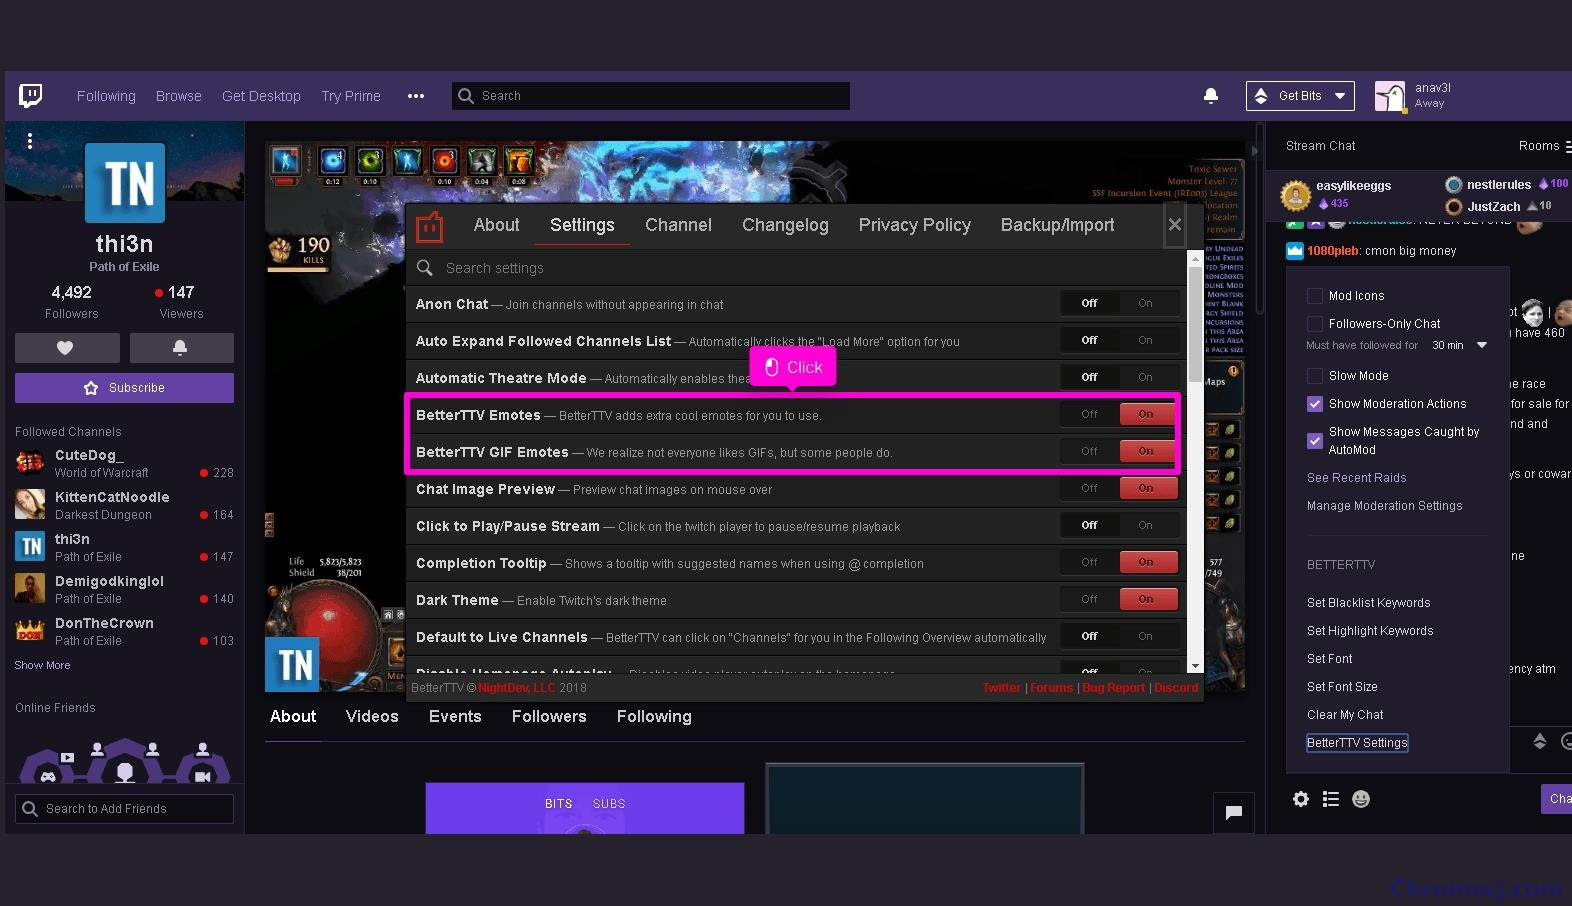This screenshot has height=906, width=1572.
Task: Click the KittenCatNoodle channel avatar
Action: click(30, 504)
